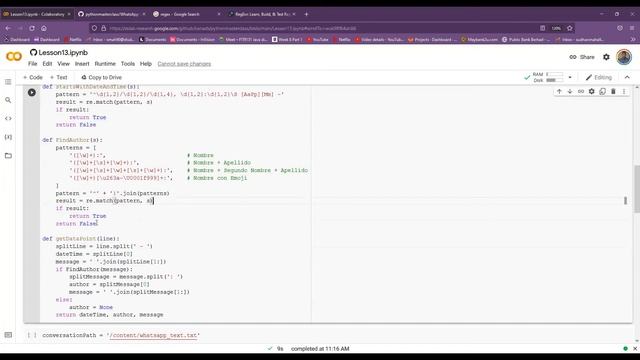Open the RAM Disk resources dropdown arrow
Image resolution: width=640 pixels, height=360 pixels.
pyautogui.click(x=570, y=77)
